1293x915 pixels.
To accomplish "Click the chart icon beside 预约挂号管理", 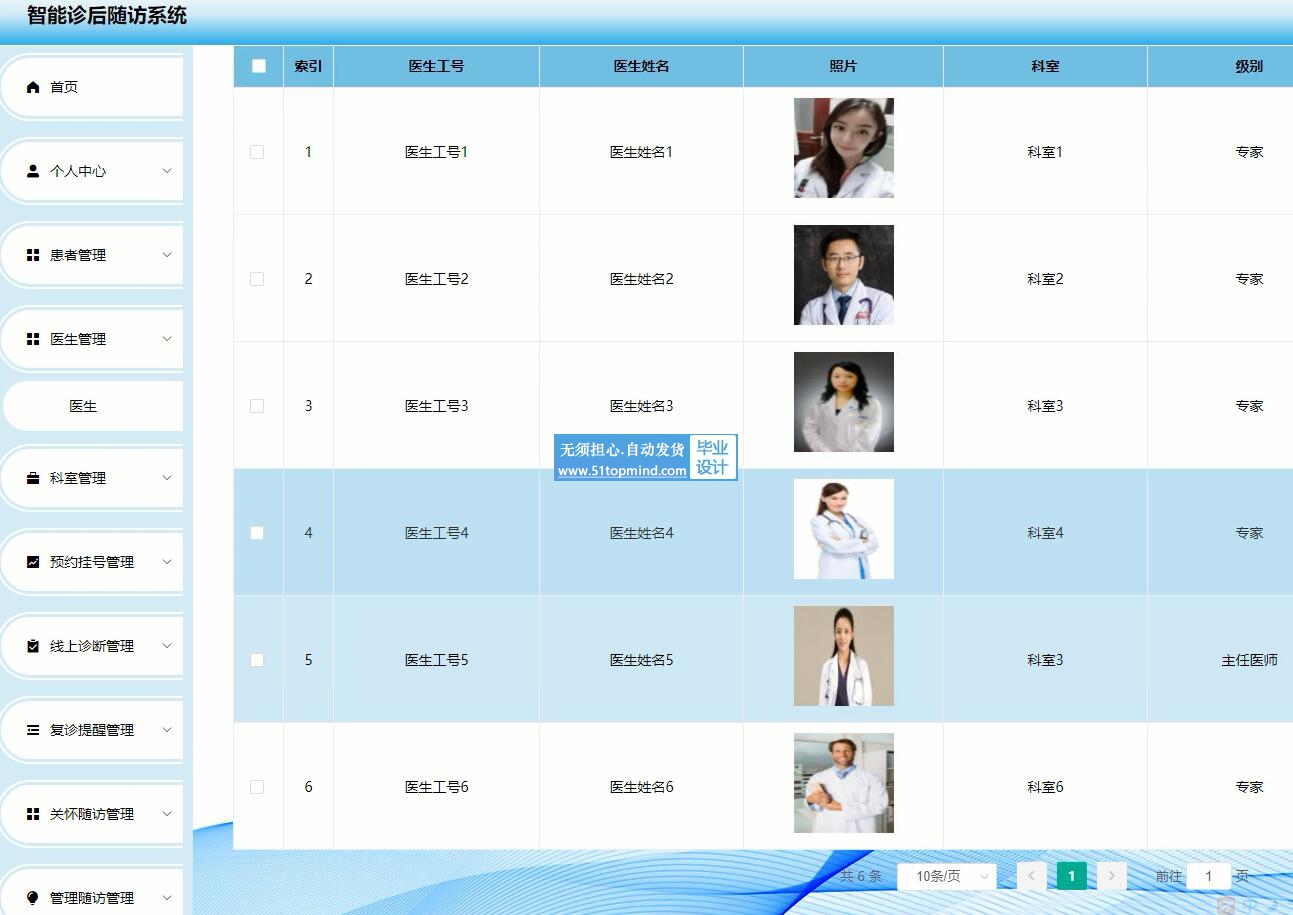I will point(33,562).
